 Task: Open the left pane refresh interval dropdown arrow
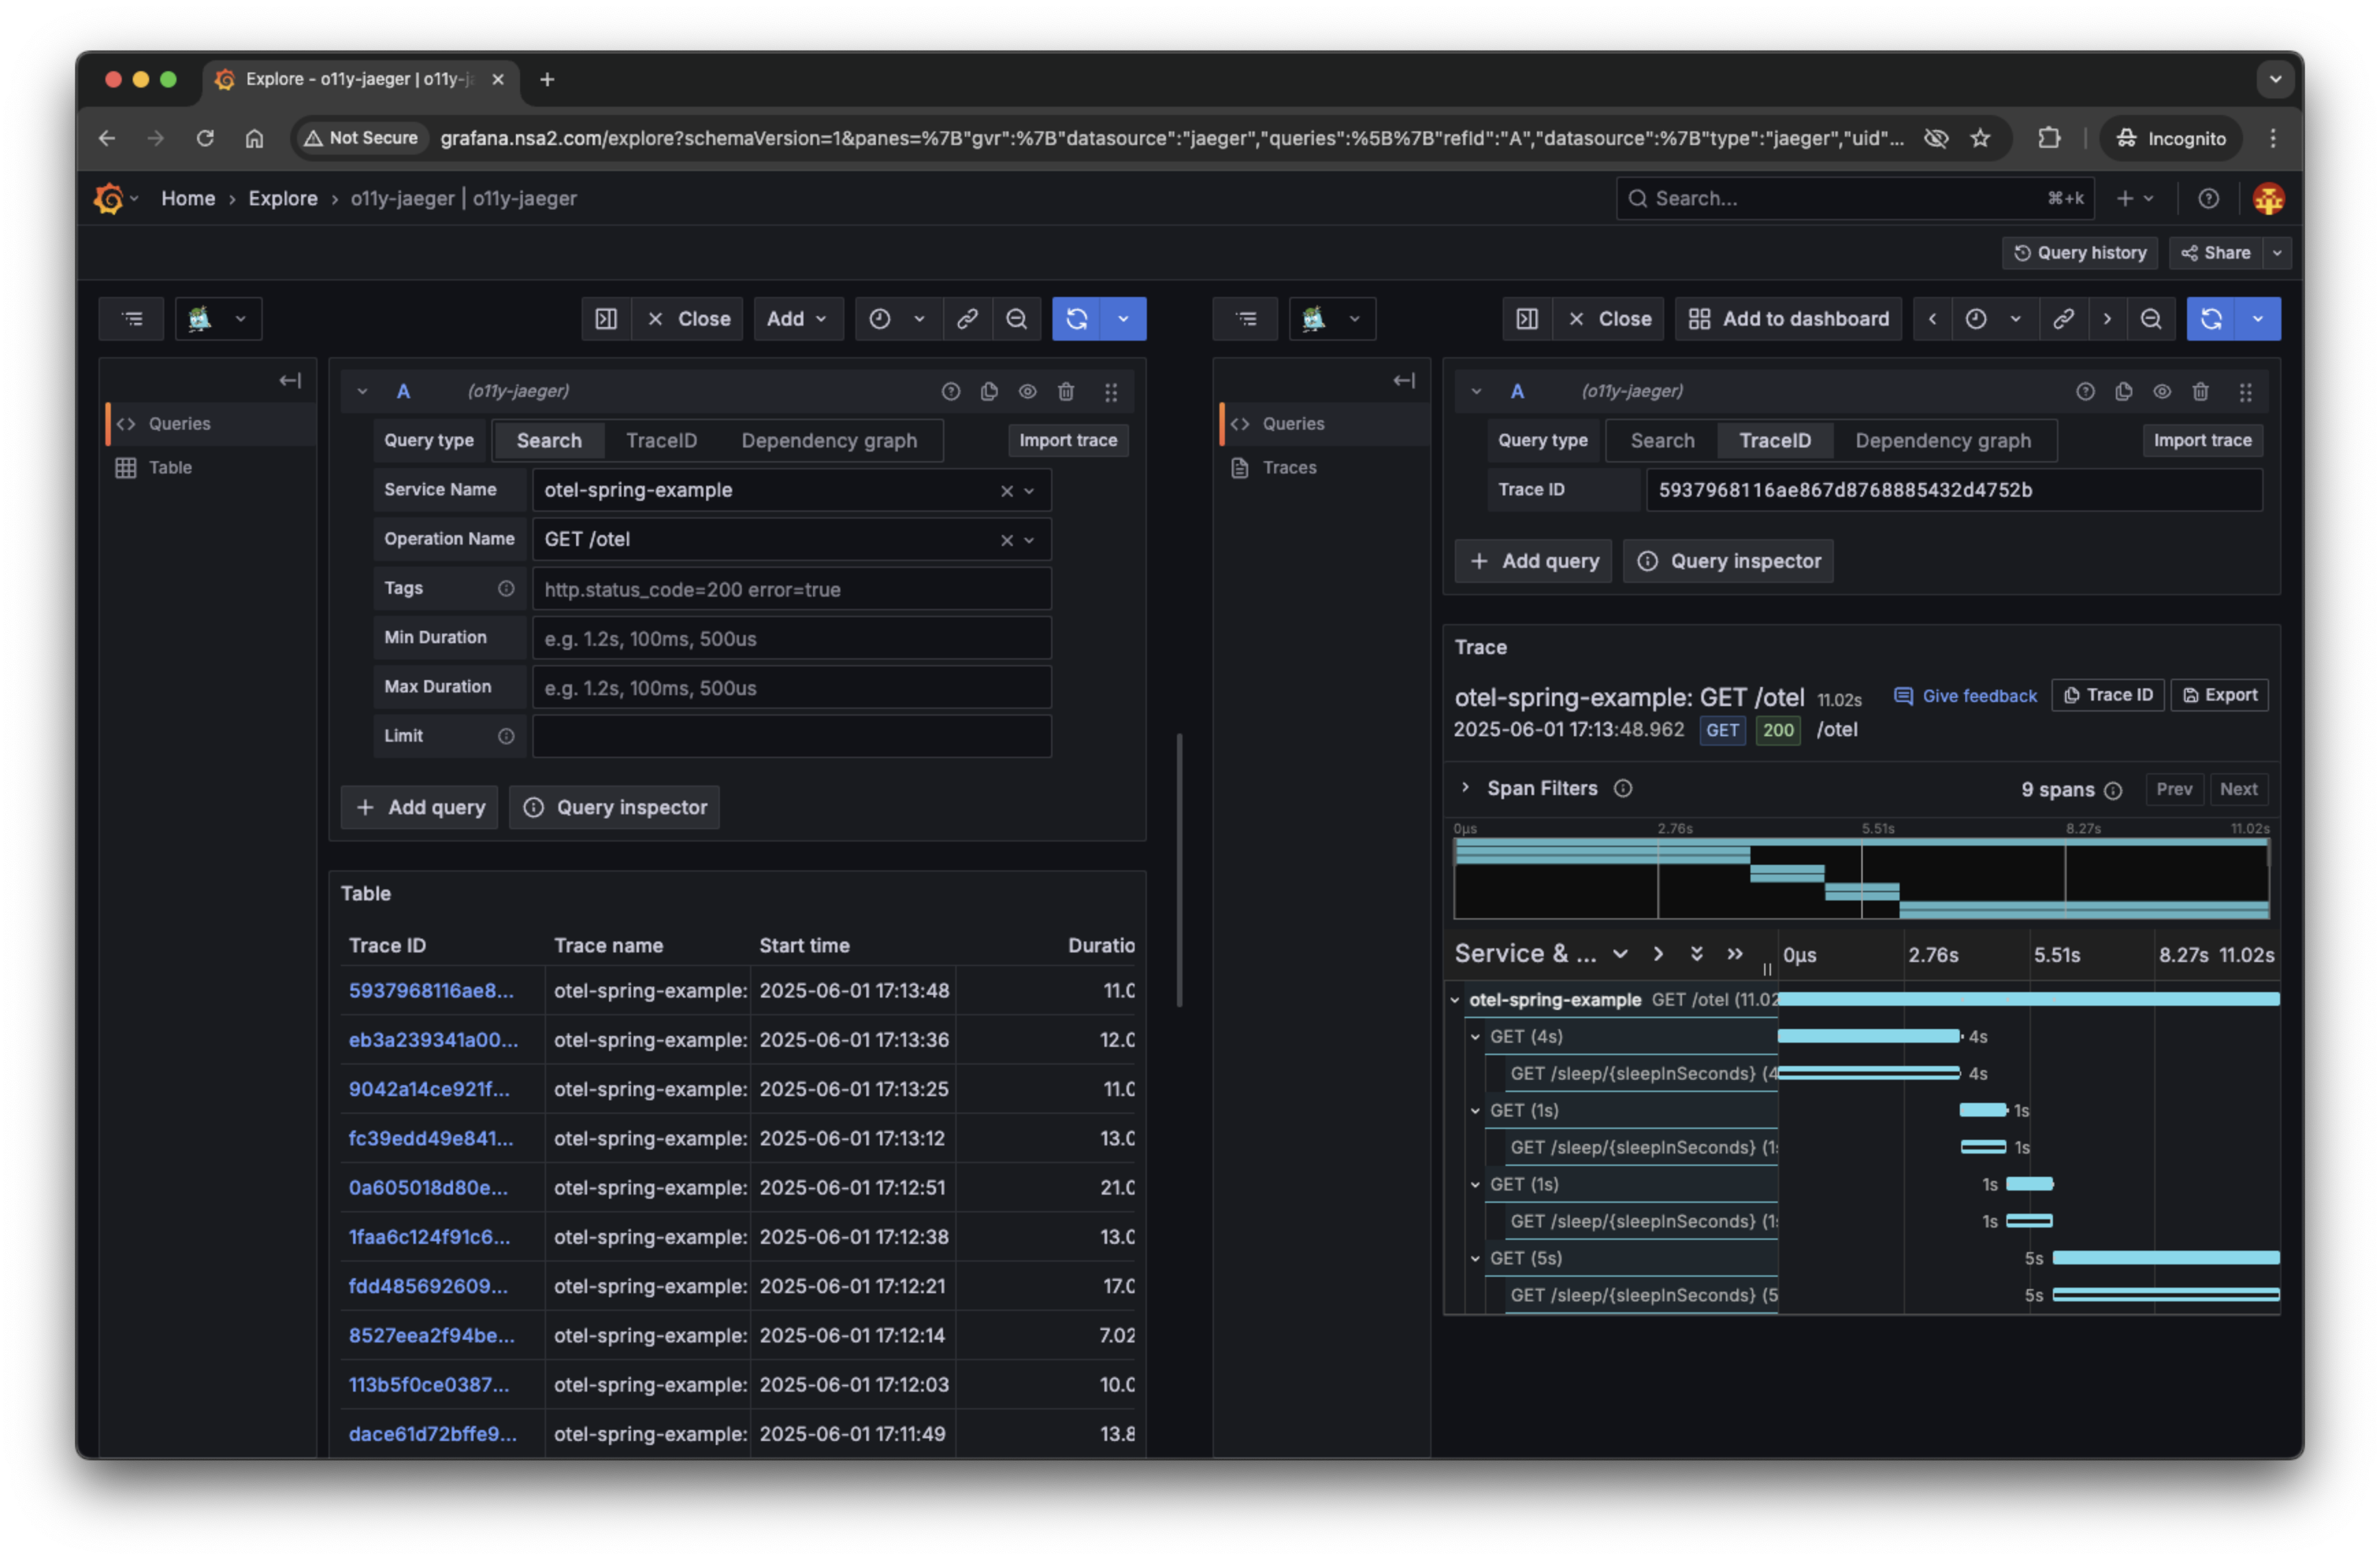[1123, 319]
